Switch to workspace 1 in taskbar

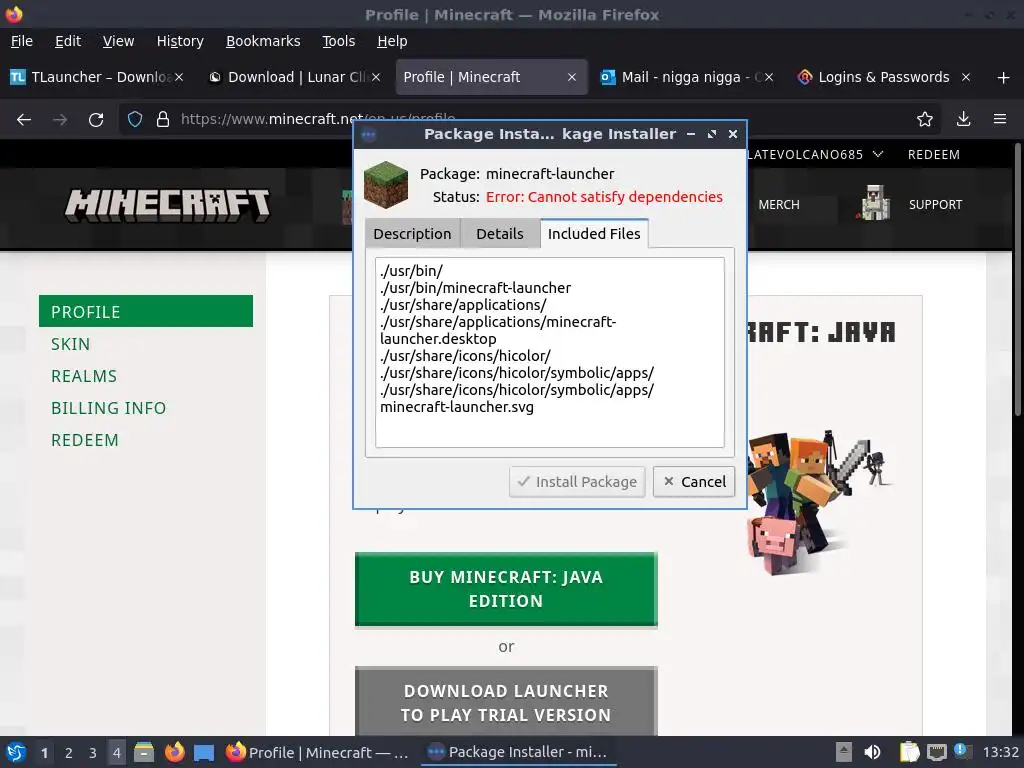44,752
